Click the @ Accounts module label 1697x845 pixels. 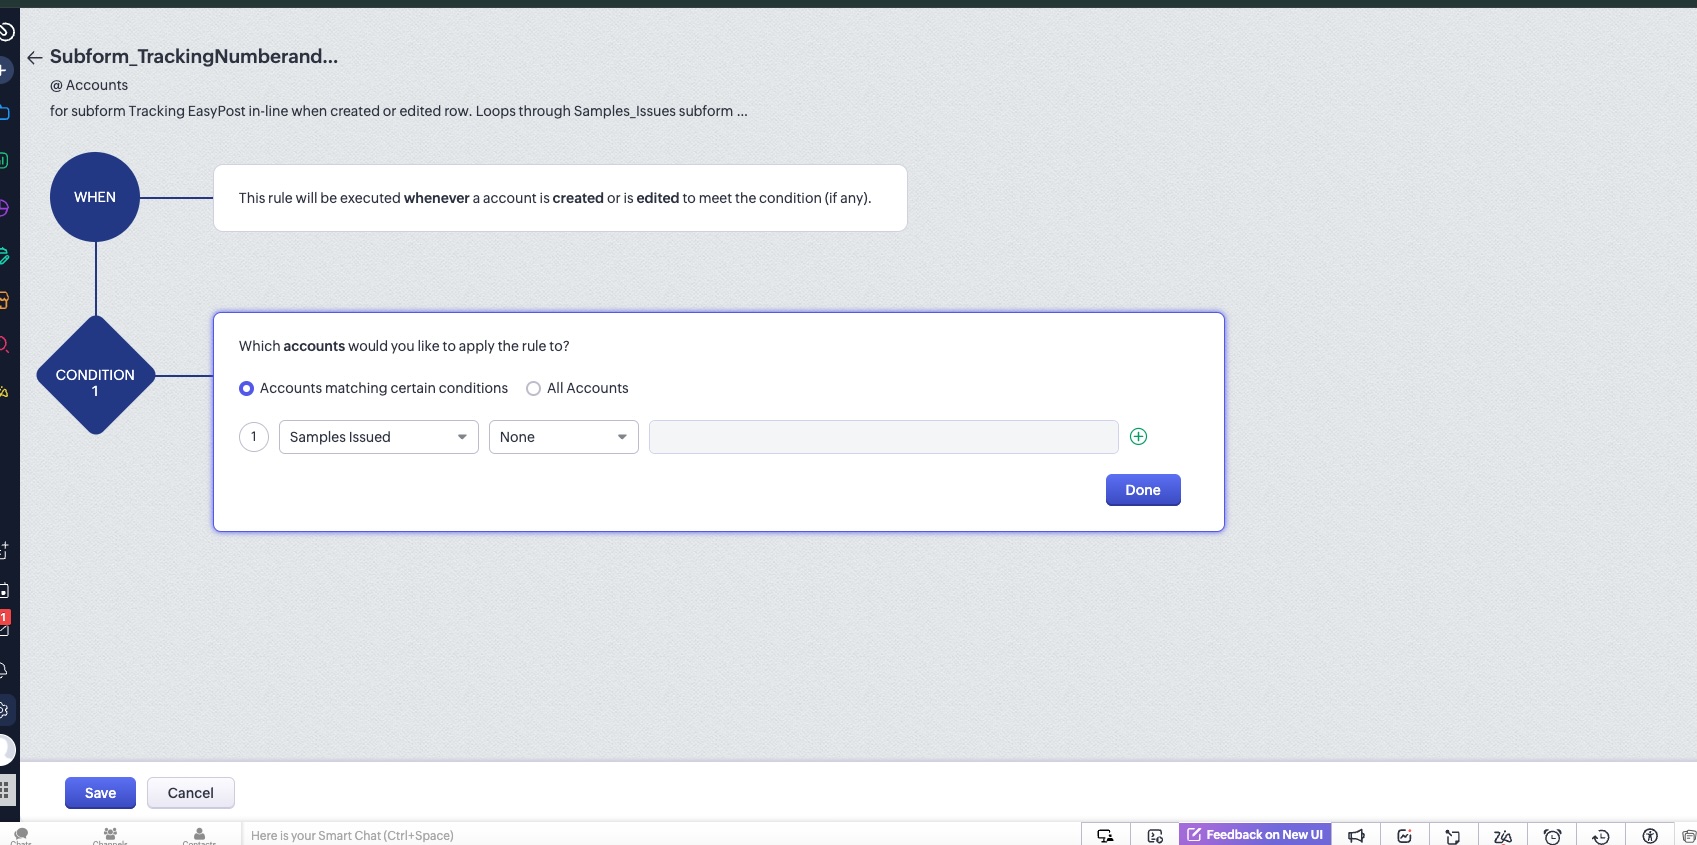click(x=89, y=85)
